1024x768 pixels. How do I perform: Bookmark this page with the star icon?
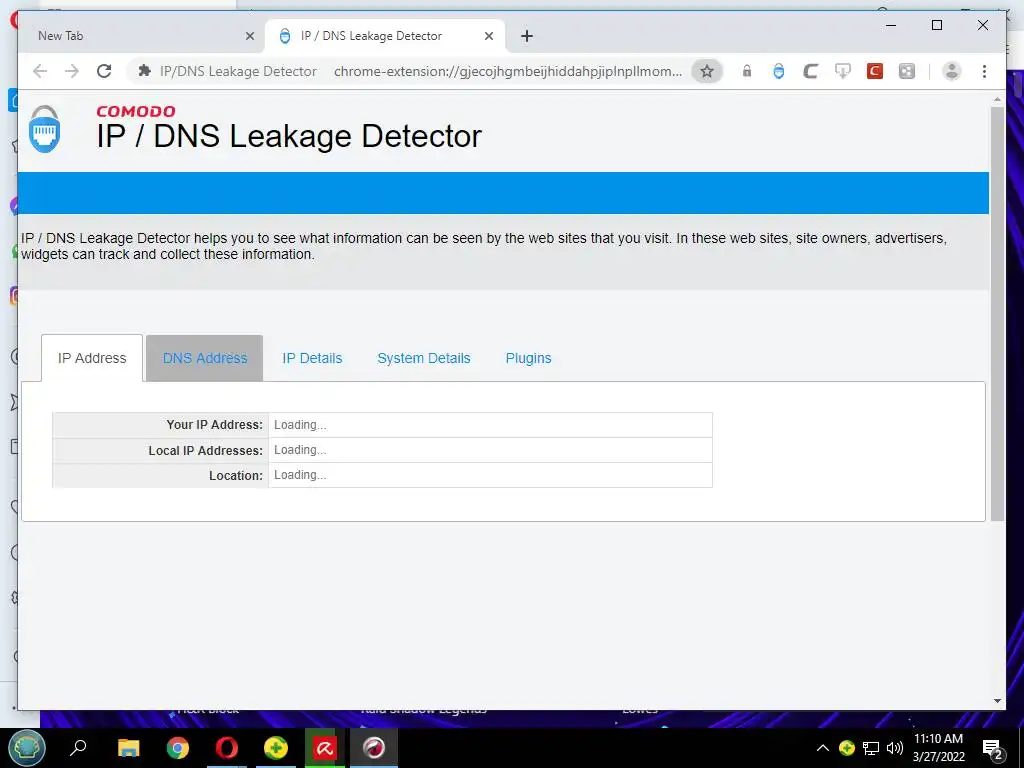click(x=707, y=71)
